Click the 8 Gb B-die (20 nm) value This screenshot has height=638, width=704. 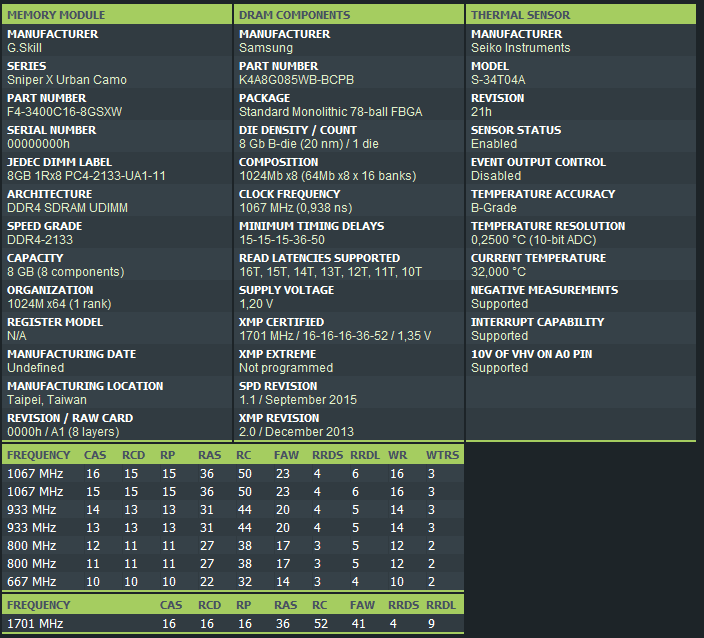pyautogui.click(x=308, y=144)
